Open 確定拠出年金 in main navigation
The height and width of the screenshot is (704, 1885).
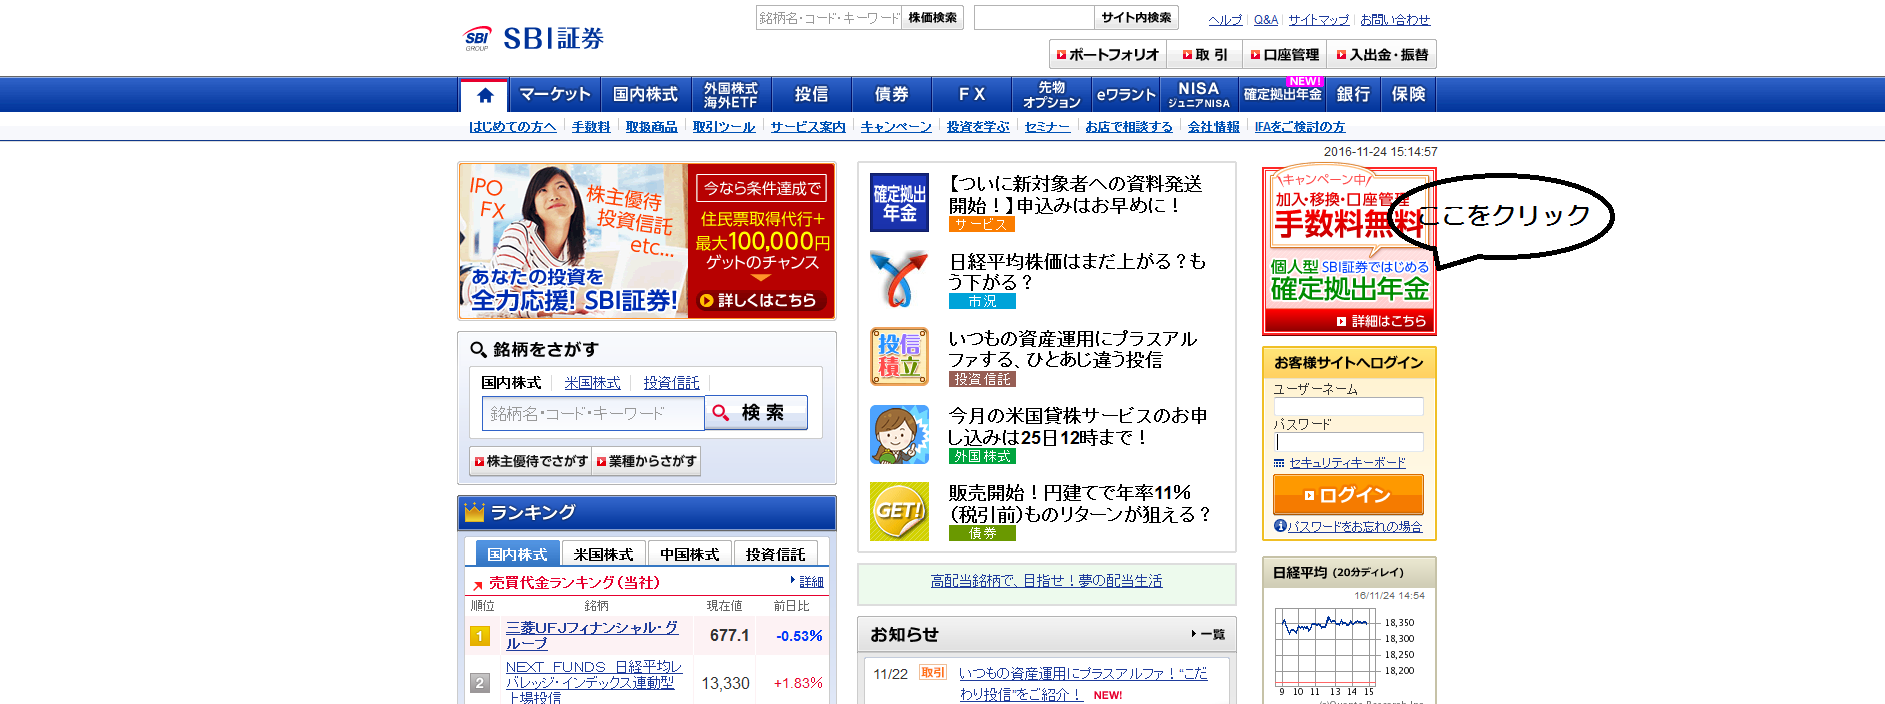pyautogui.click(x=1283, y=95)
